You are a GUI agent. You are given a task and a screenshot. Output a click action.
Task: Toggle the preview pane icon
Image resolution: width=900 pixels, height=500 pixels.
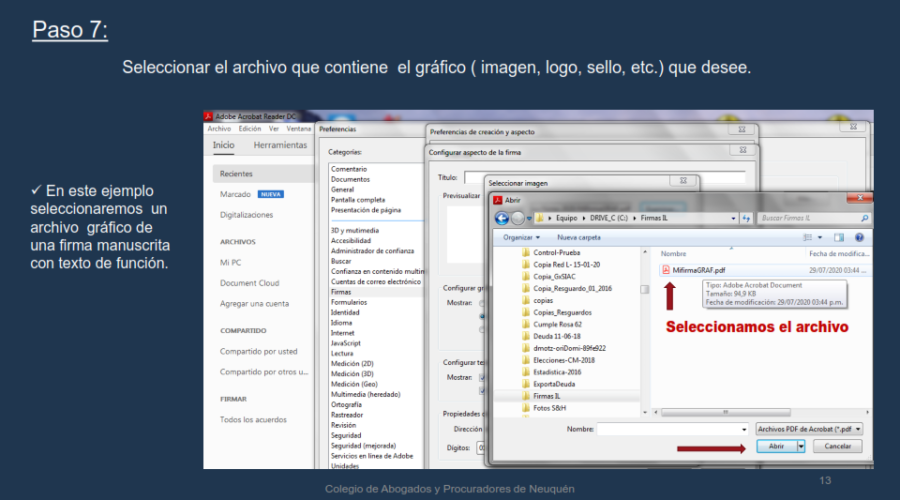click(839, 237)
